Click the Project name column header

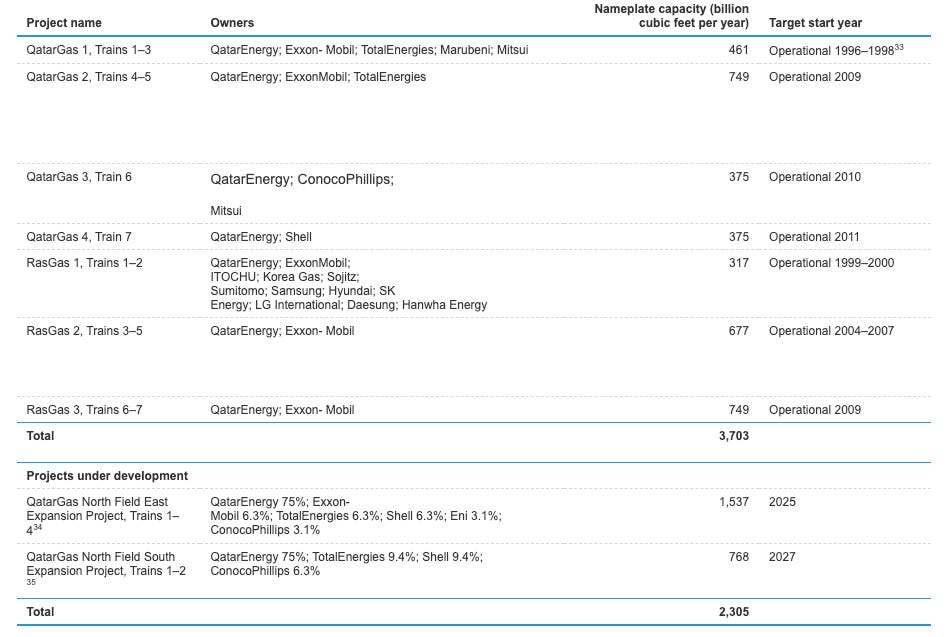[64, 23]
